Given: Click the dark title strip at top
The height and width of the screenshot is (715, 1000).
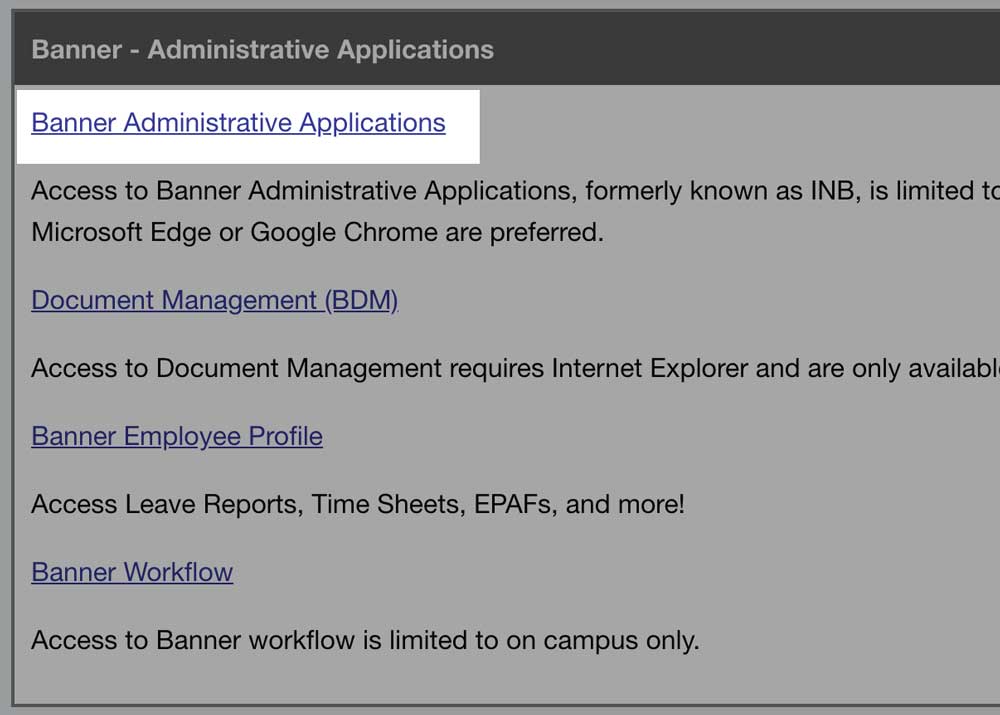Looking at the screenshot, I should (700, 49).
